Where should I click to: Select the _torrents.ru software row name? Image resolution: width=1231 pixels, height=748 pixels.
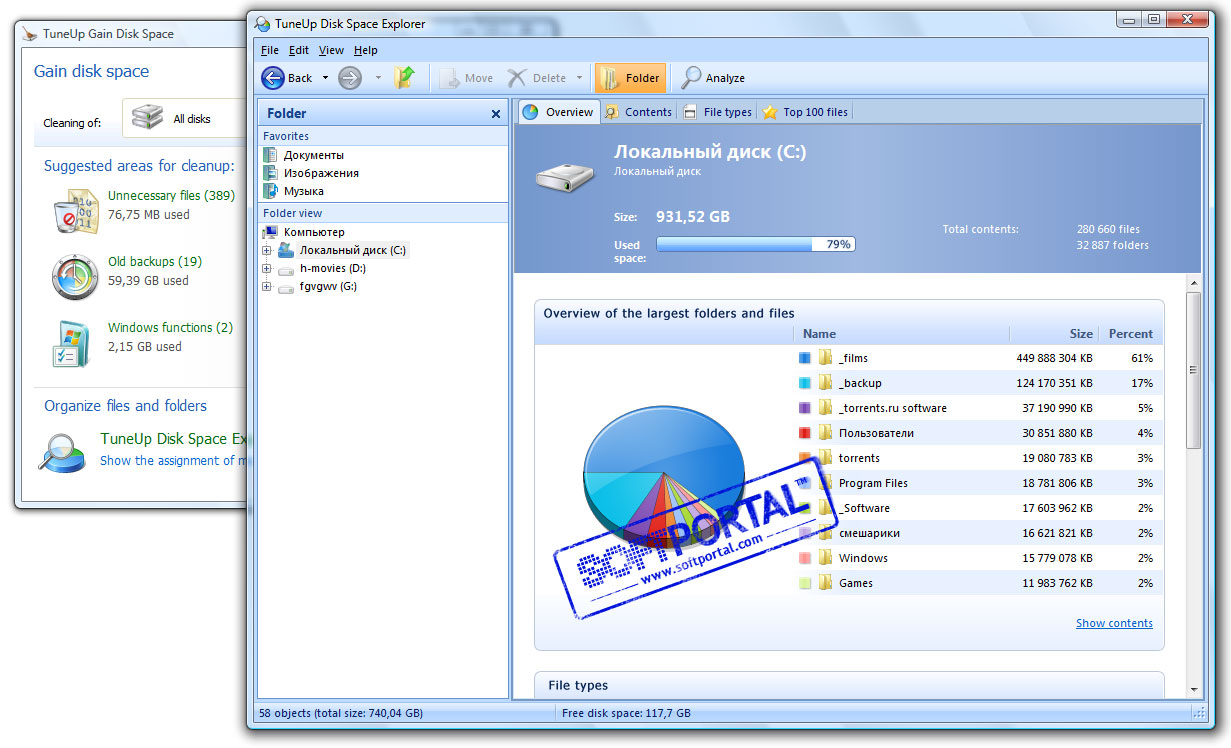892,408
